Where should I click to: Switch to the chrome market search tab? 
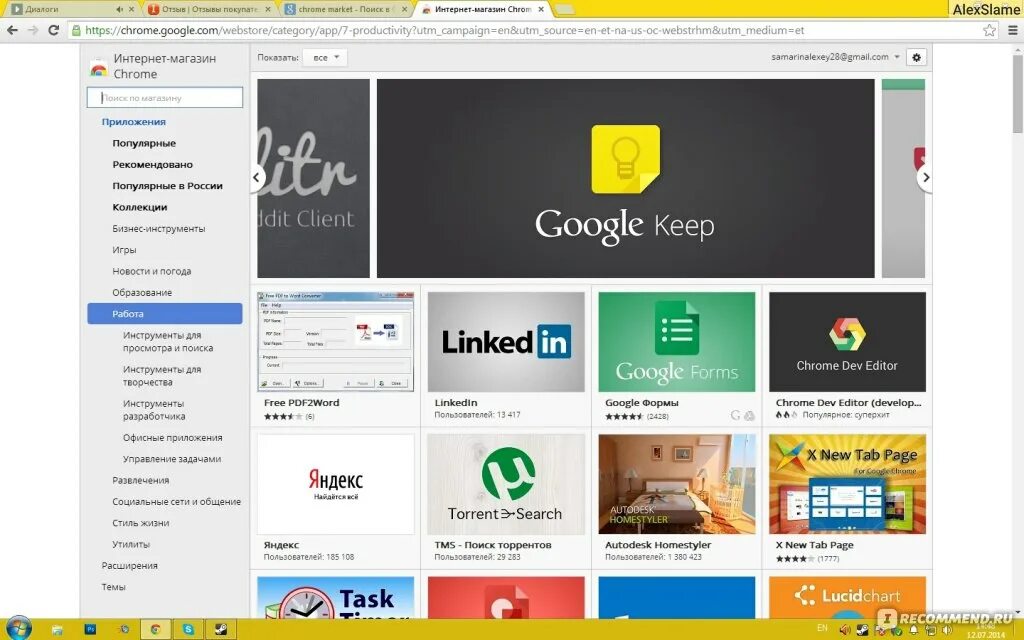tap(346, 9)
